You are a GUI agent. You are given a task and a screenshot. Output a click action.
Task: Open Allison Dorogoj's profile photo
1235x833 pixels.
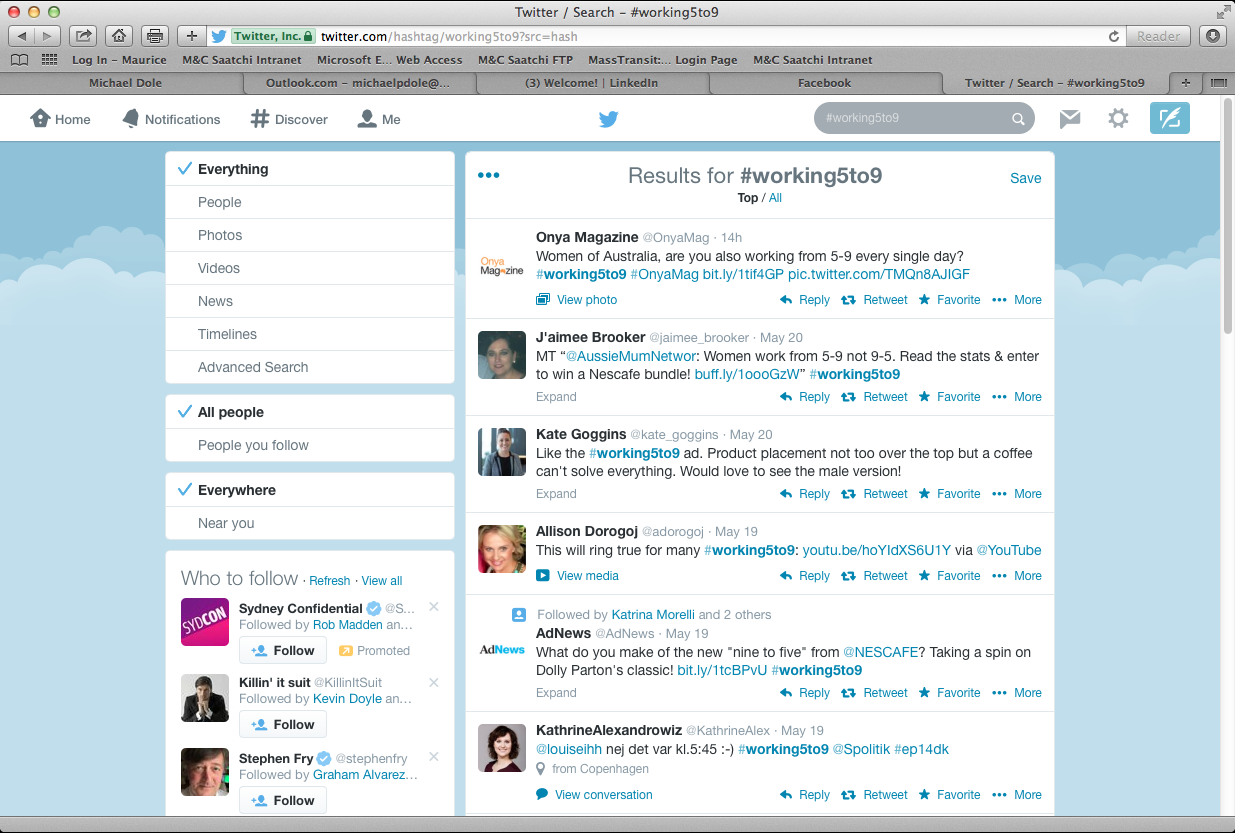[502, 549]
